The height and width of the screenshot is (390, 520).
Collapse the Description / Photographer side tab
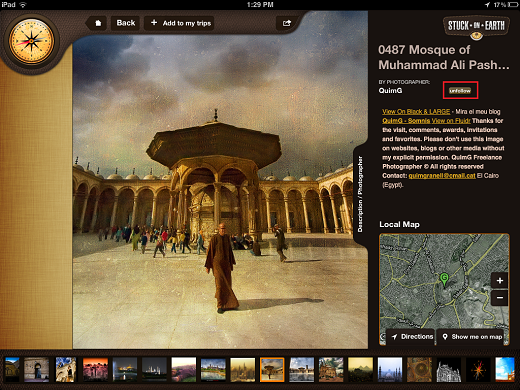pos(360,194)
